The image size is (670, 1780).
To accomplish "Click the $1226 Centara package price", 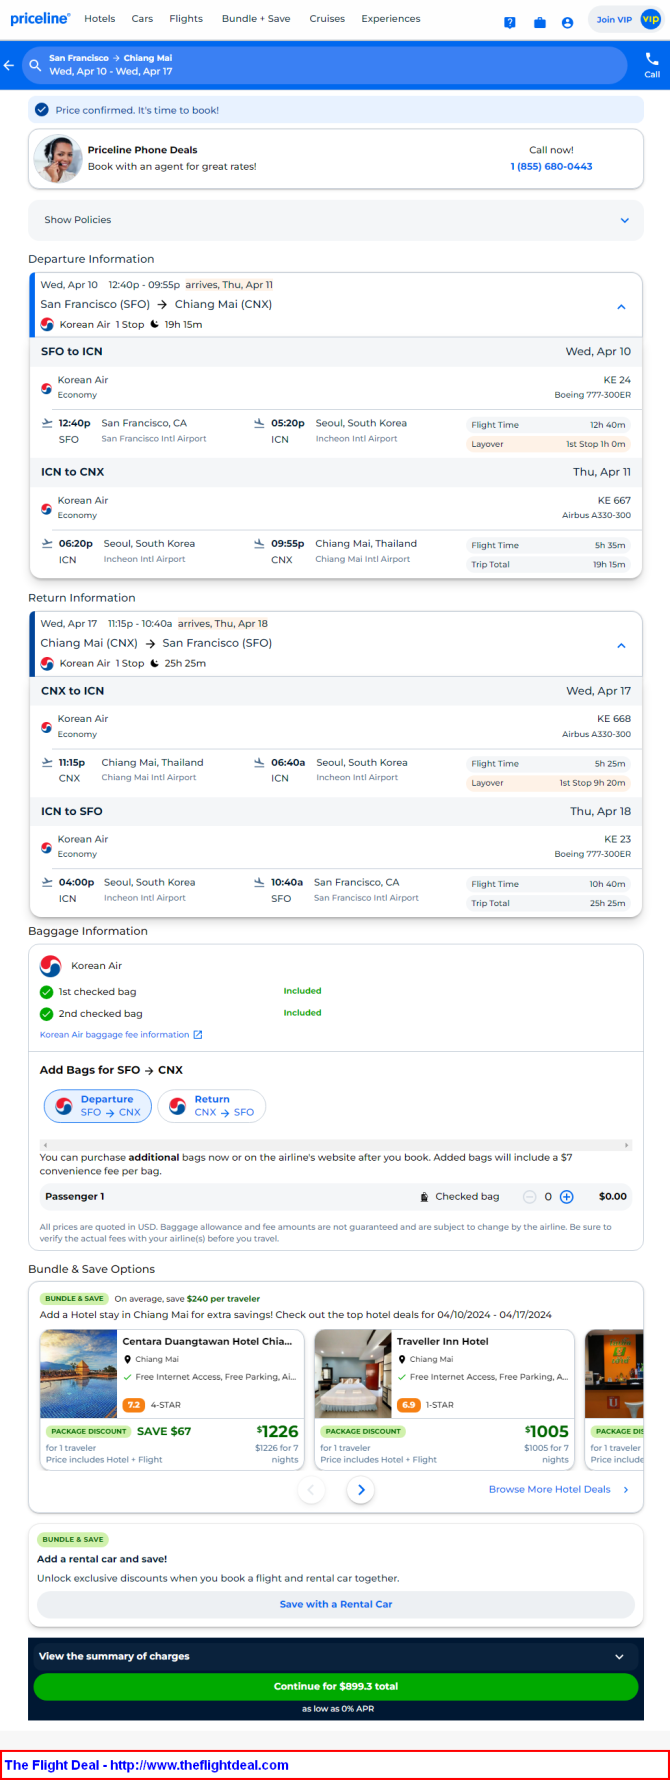I will (x=278, y=1432).
